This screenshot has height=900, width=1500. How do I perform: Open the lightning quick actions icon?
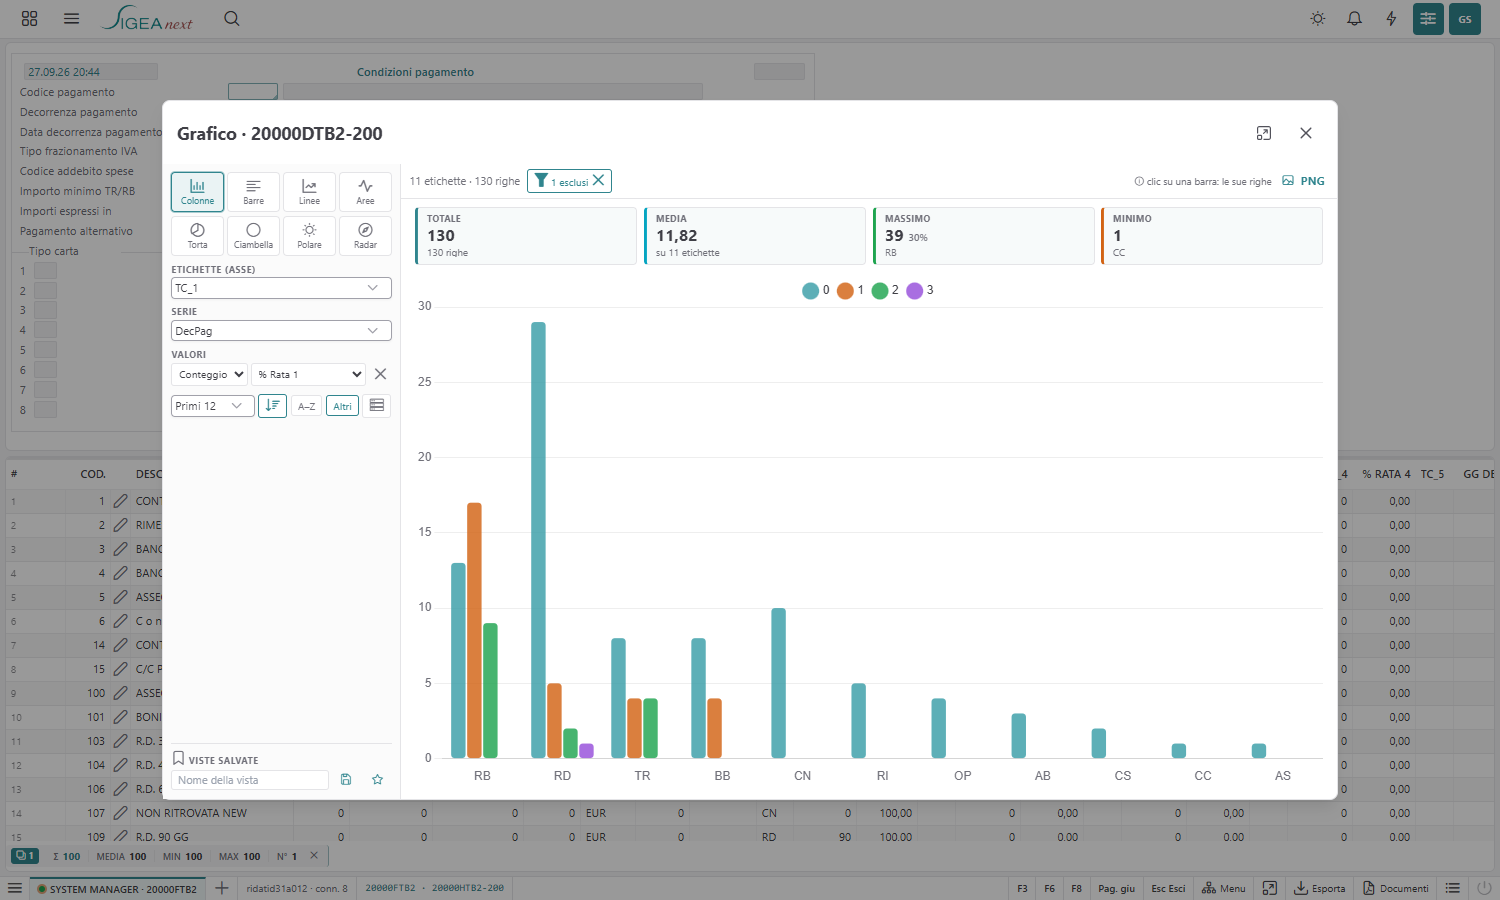tap(1391, 18)
